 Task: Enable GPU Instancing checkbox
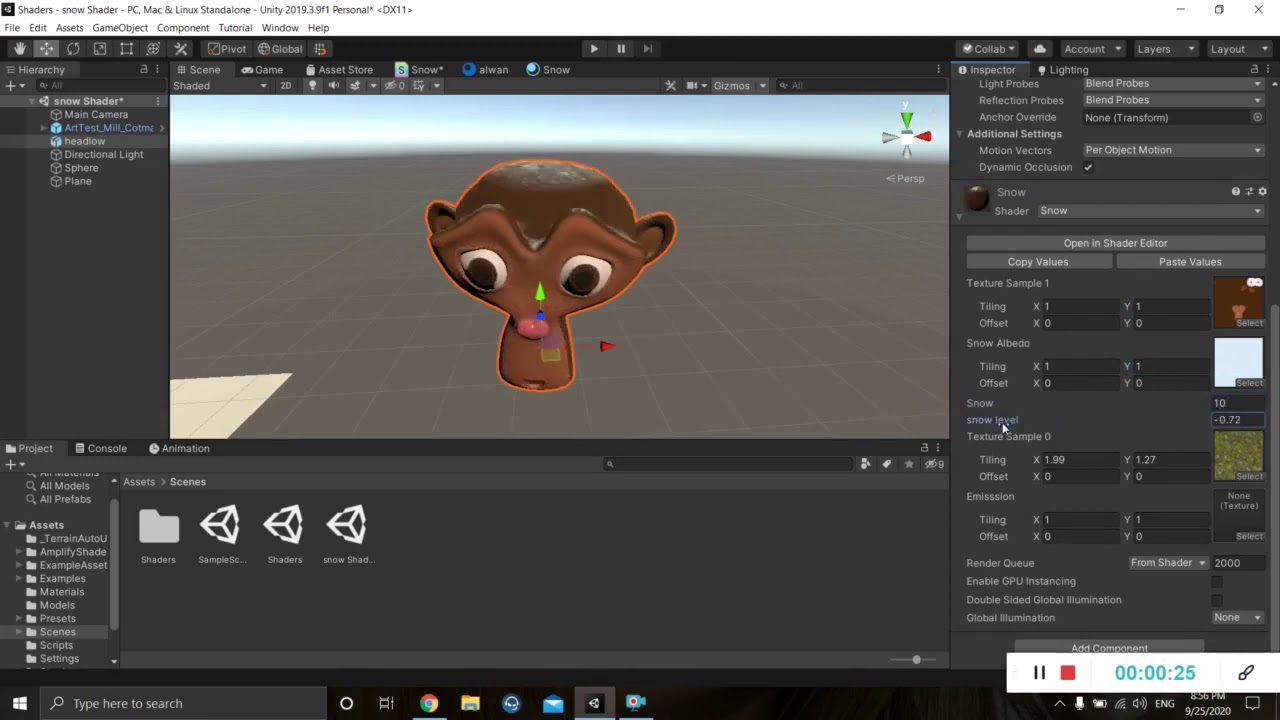[1217, 582]
